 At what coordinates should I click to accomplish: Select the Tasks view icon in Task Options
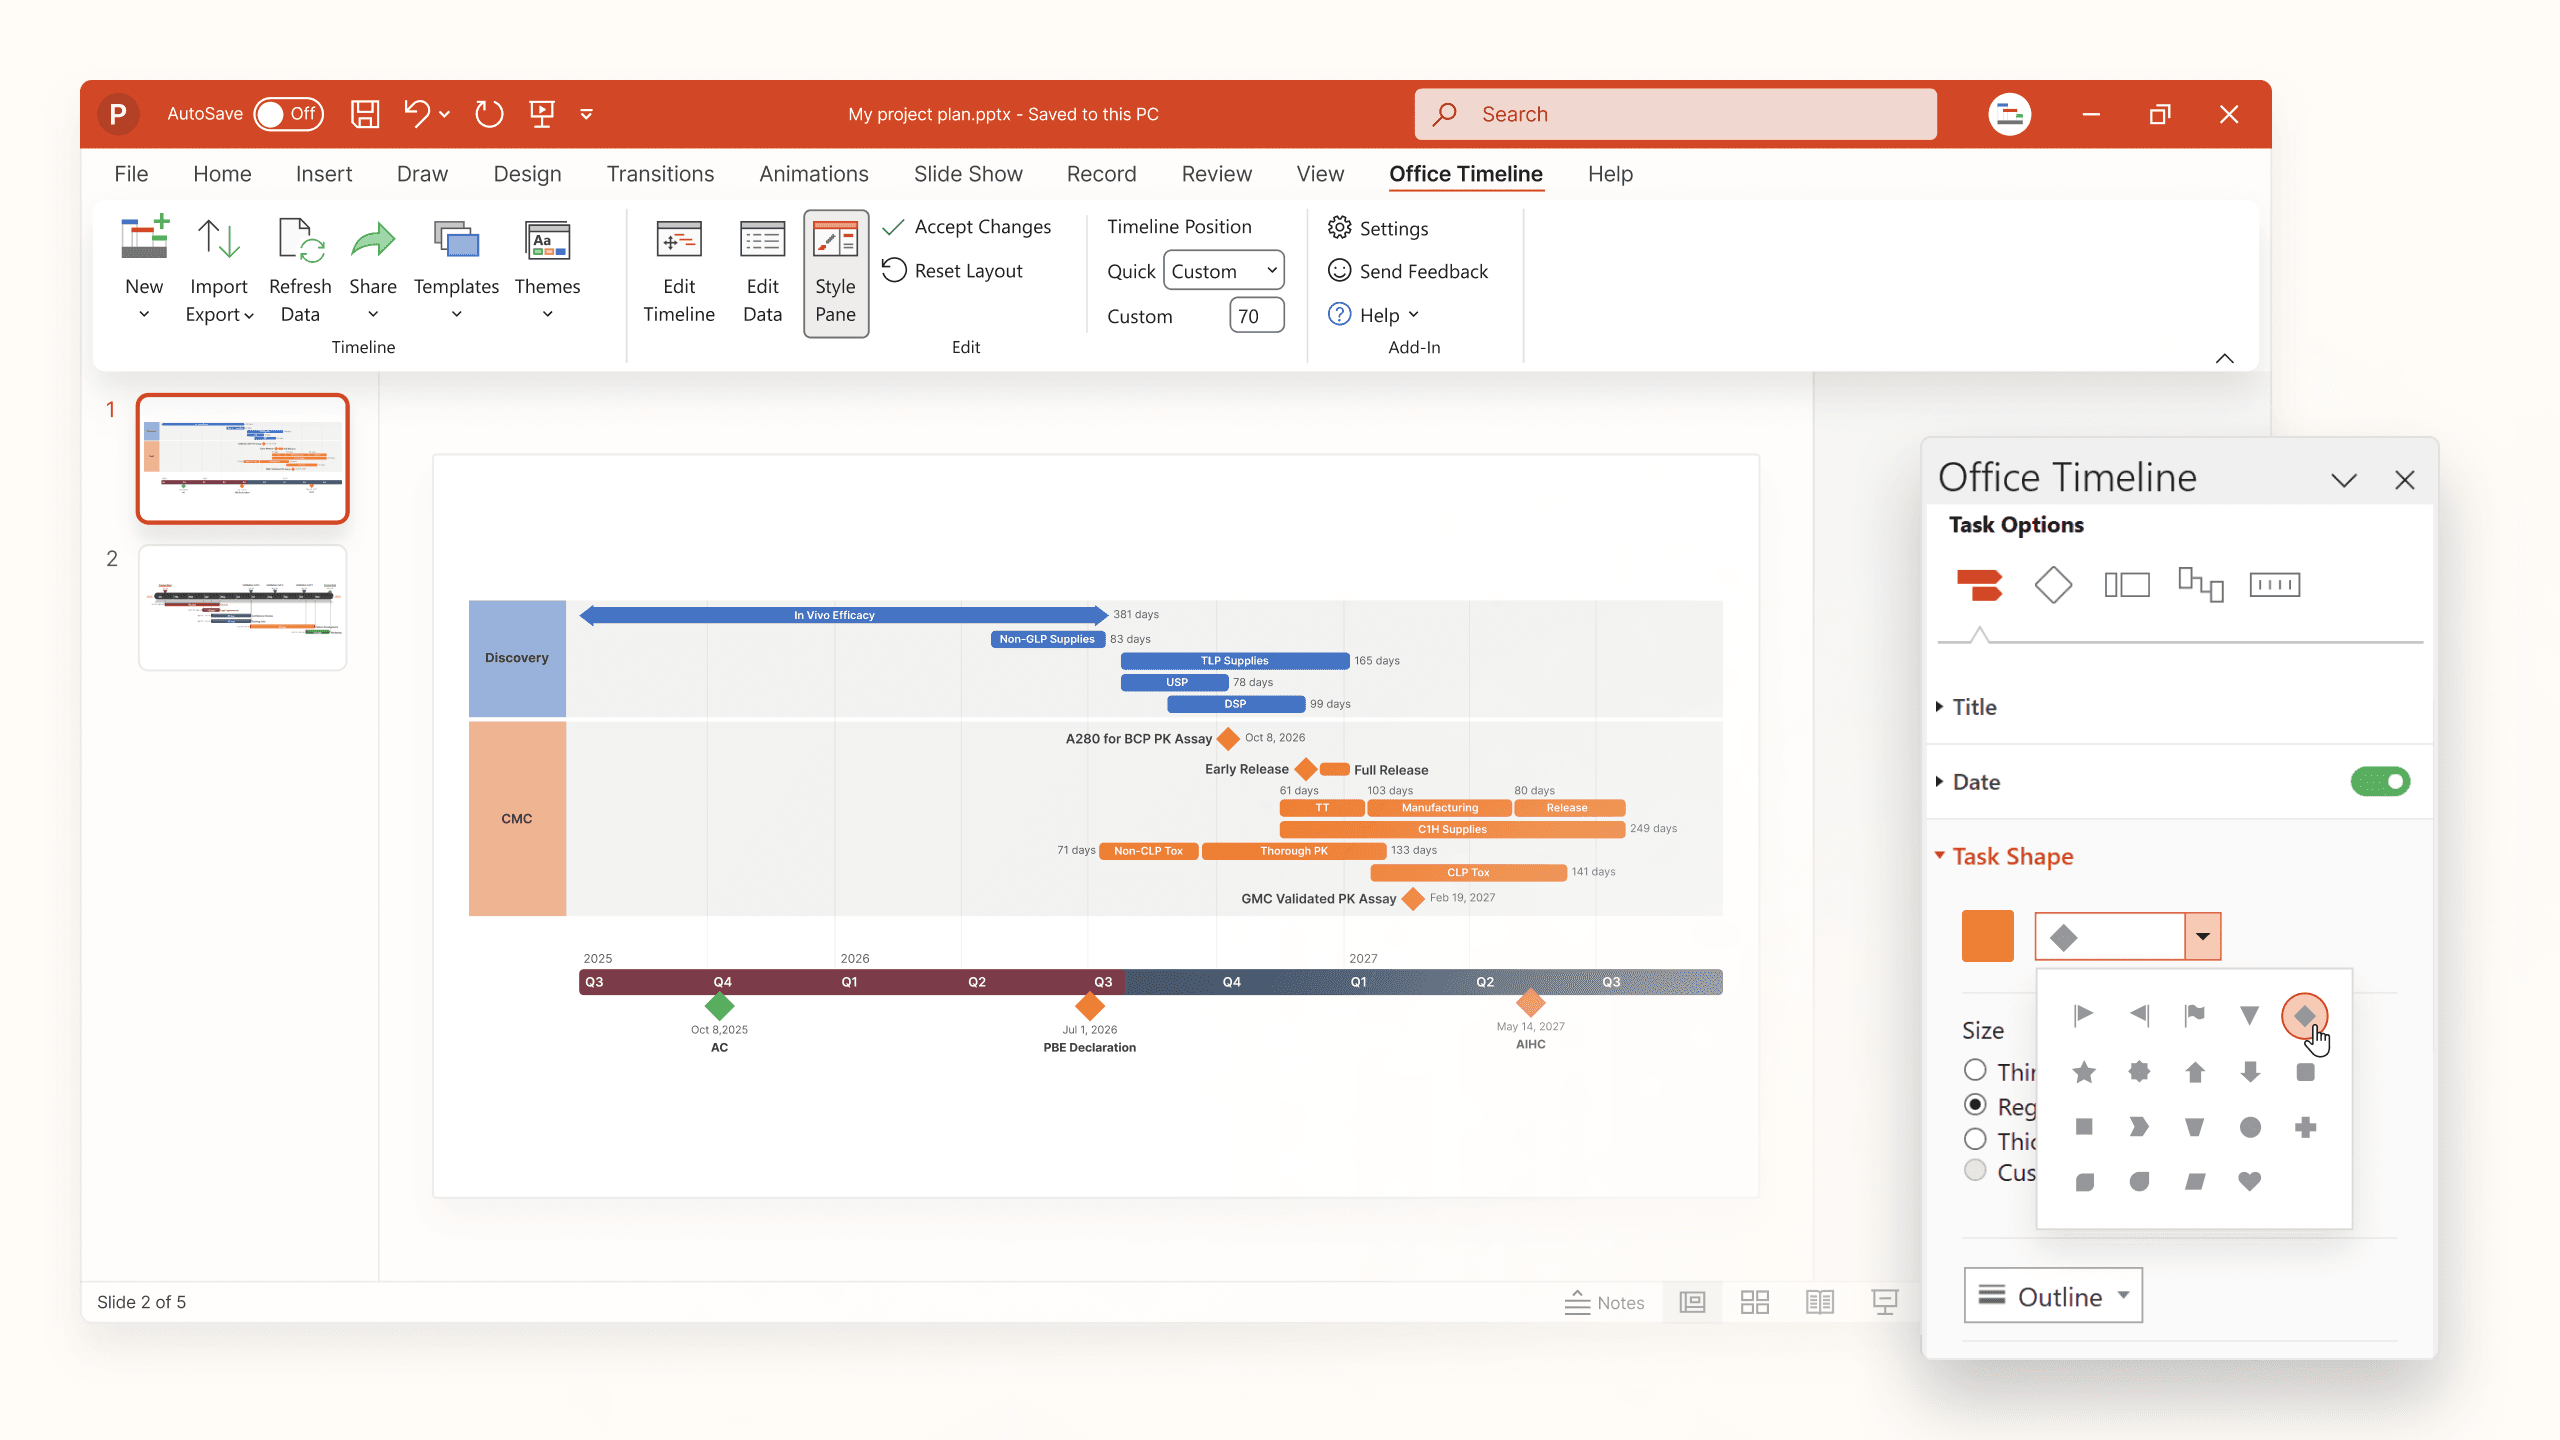[x=1981, y=584]
